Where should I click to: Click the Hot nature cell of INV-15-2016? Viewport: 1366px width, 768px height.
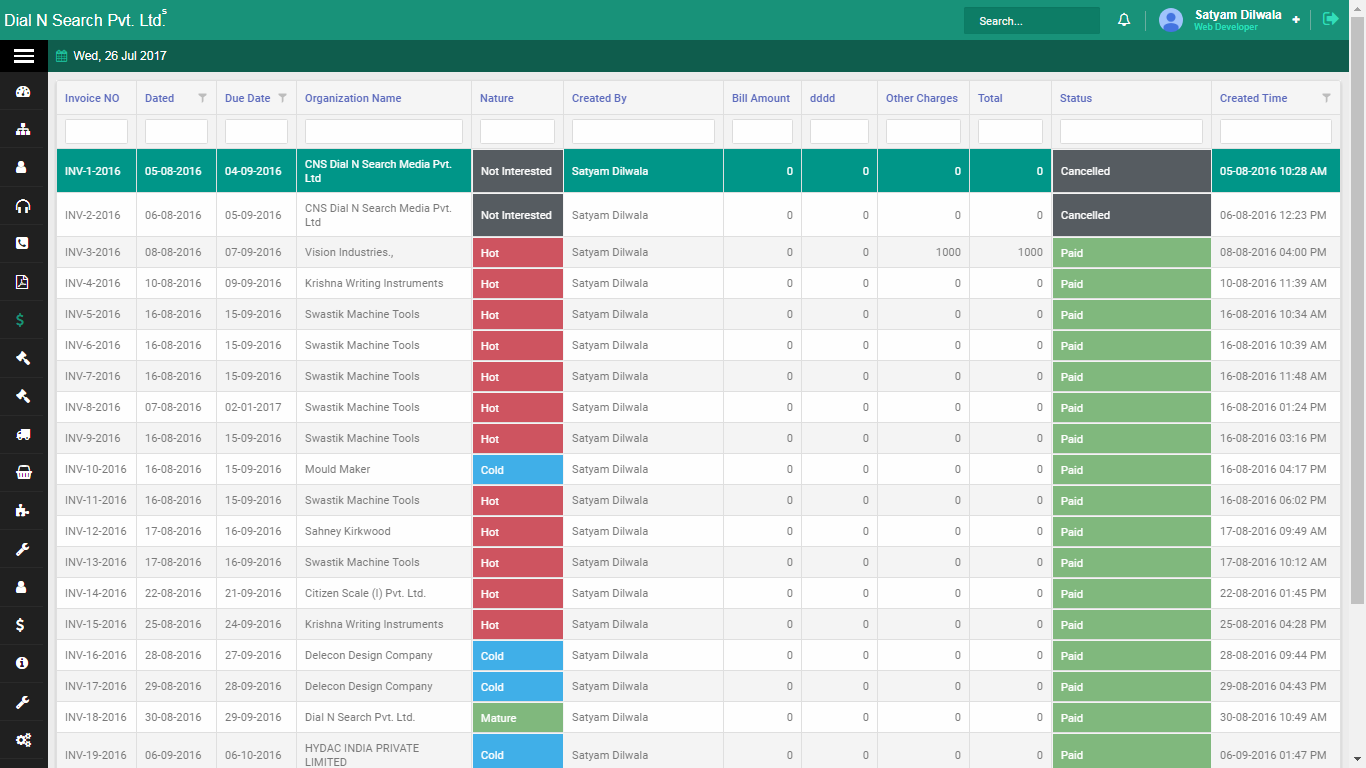coord(517,625)
